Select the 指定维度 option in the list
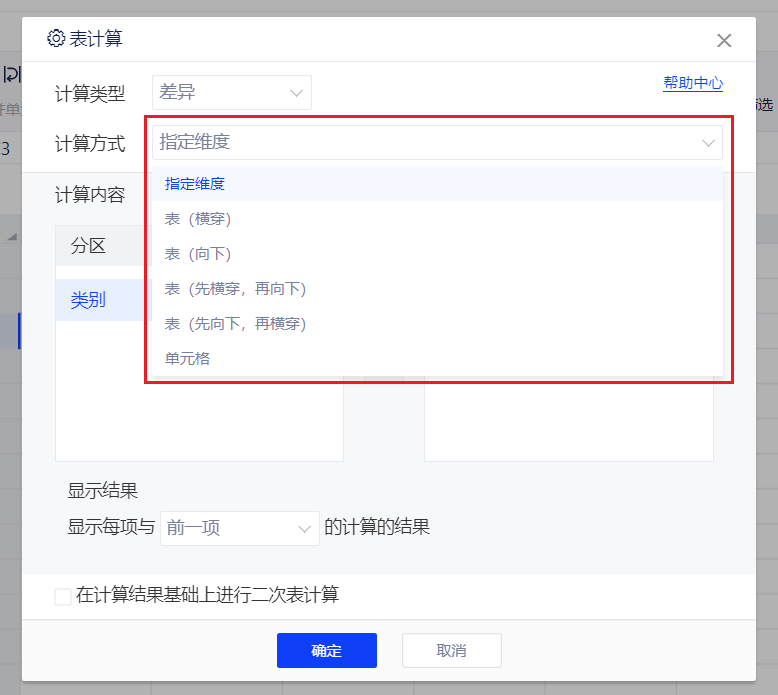 [x=195, y=184]
